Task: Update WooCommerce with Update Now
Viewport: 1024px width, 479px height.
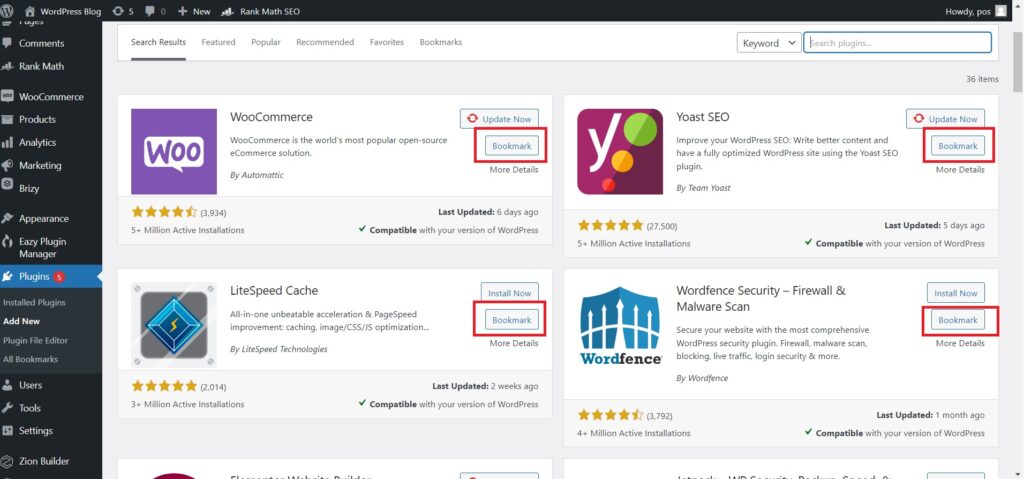Action: (x=499, y=119)
